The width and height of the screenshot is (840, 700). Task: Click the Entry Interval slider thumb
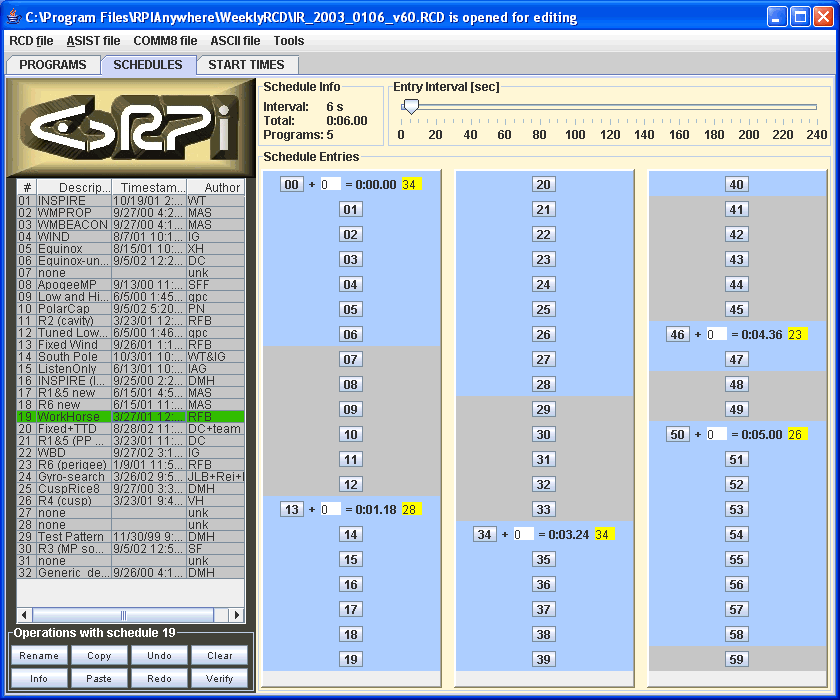pyautogui.click(x=411, y=106)
